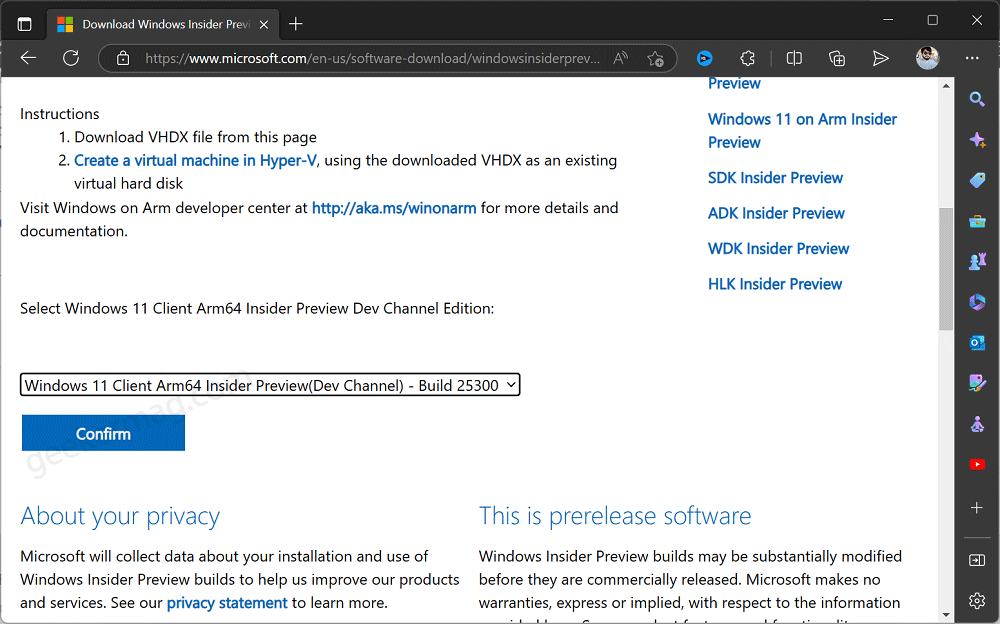The width and height of the screenshot is (1000, 624).
Task: Open sidebar Microsoft 365 icon
Action: pos(977,302)
